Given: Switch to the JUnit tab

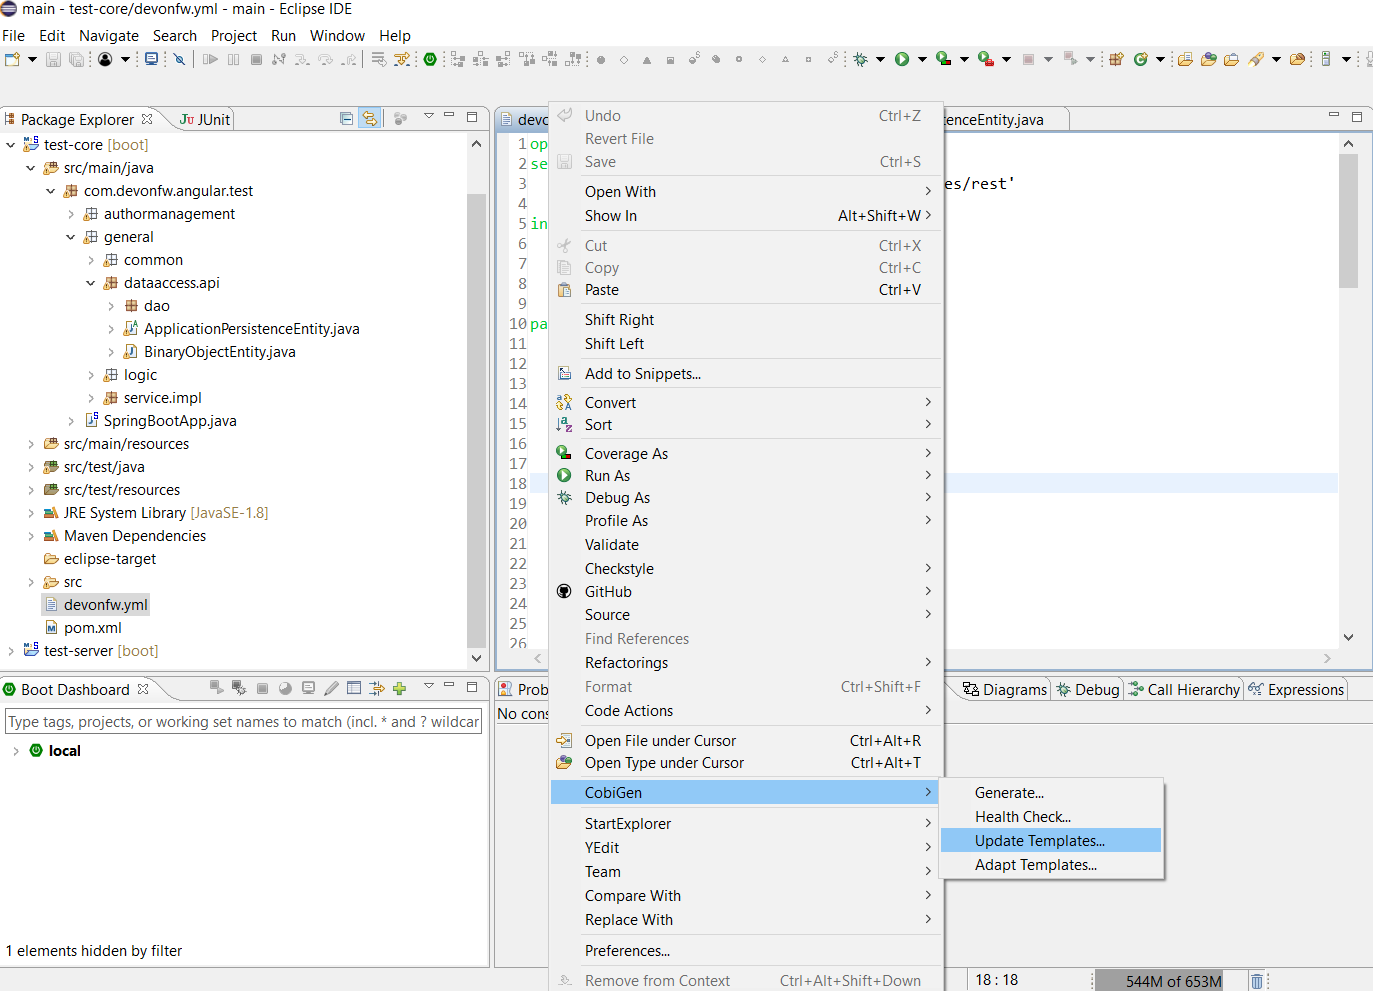Looking at the screenshot, I should [x=205, y=120].
